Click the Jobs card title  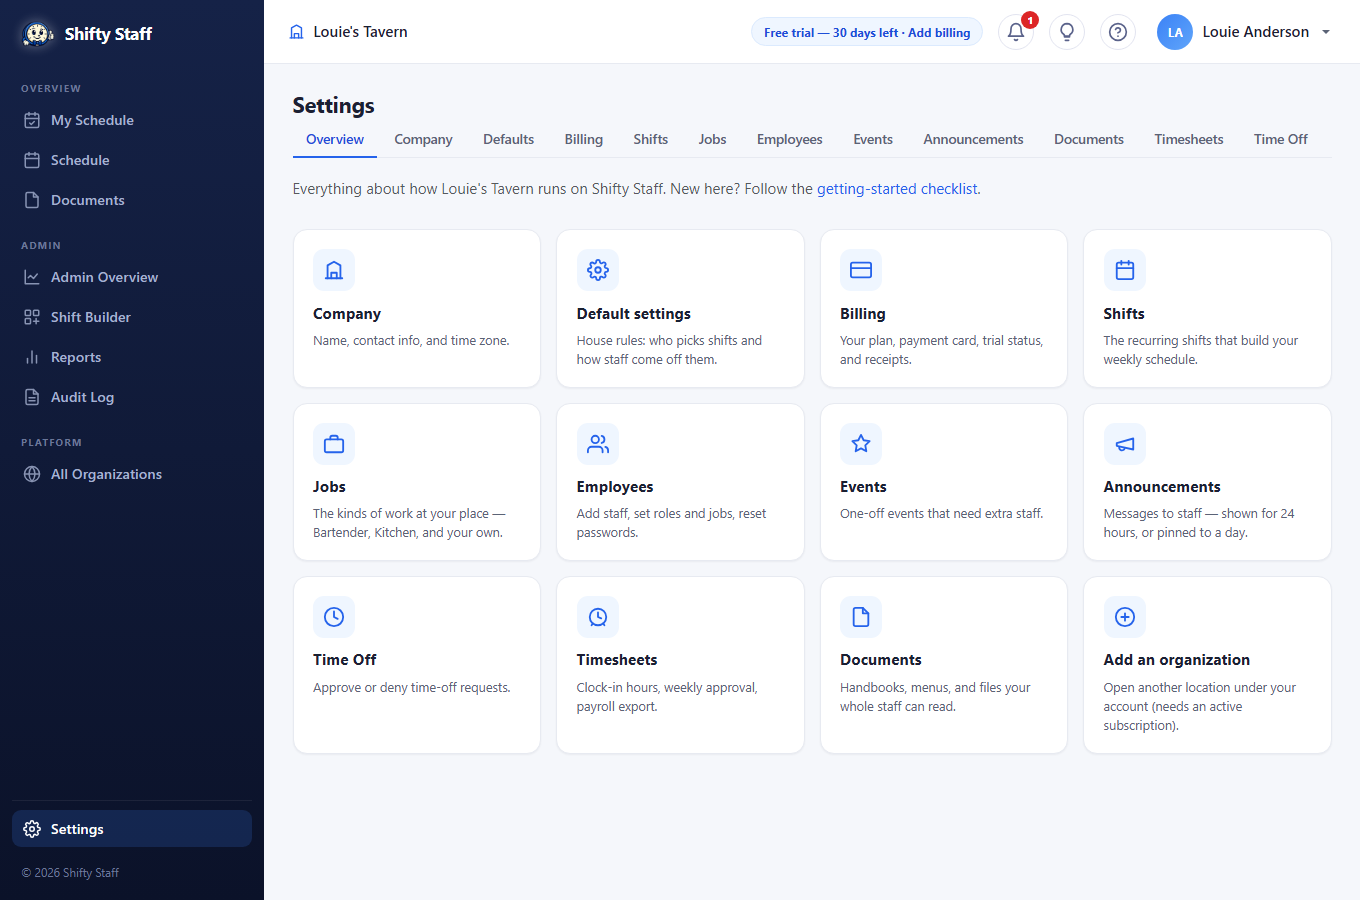pos(329,487)
